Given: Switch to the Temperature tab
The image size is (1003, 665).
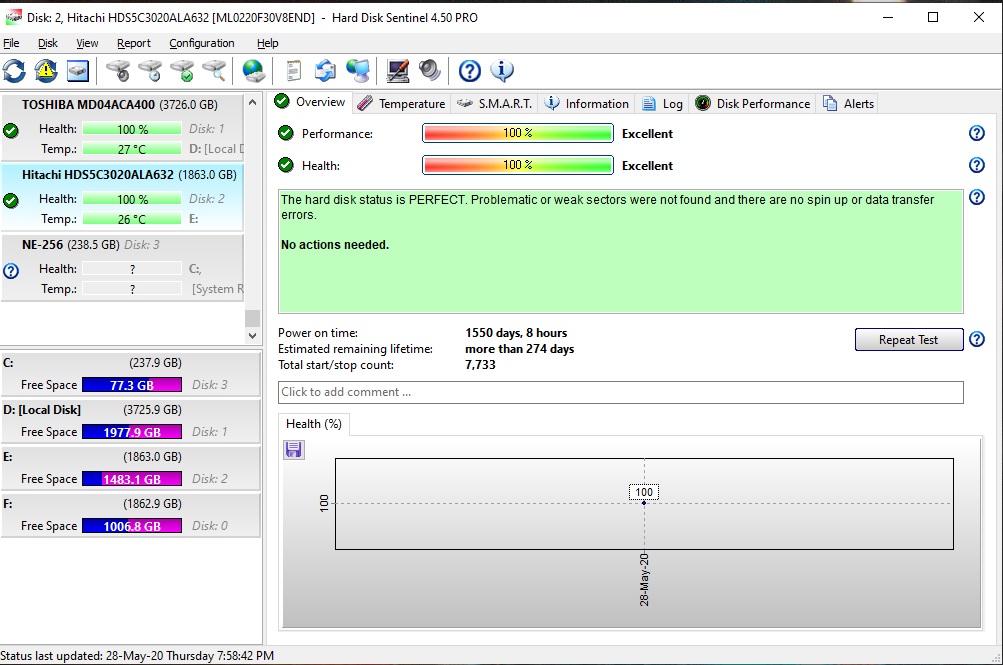Looking at the screenshot, I should pyautogui.click(x=401, y=104).
